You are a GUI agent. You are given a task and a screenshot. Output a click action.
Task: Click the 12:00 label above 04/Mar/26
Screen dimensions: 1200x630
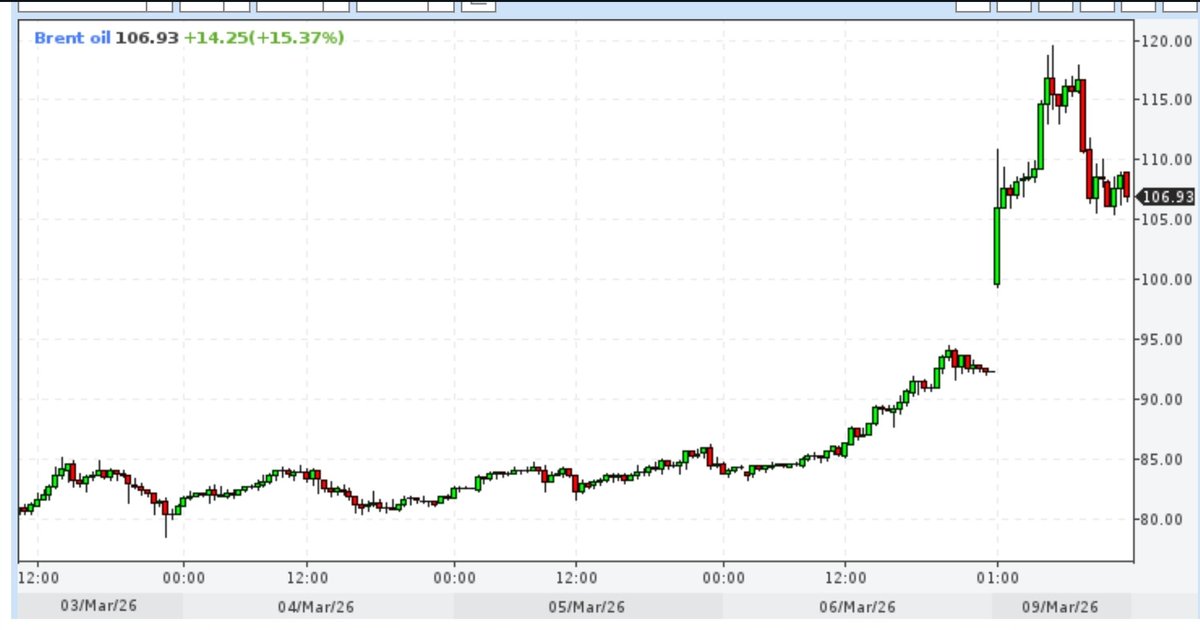click(x=306, y=577)
